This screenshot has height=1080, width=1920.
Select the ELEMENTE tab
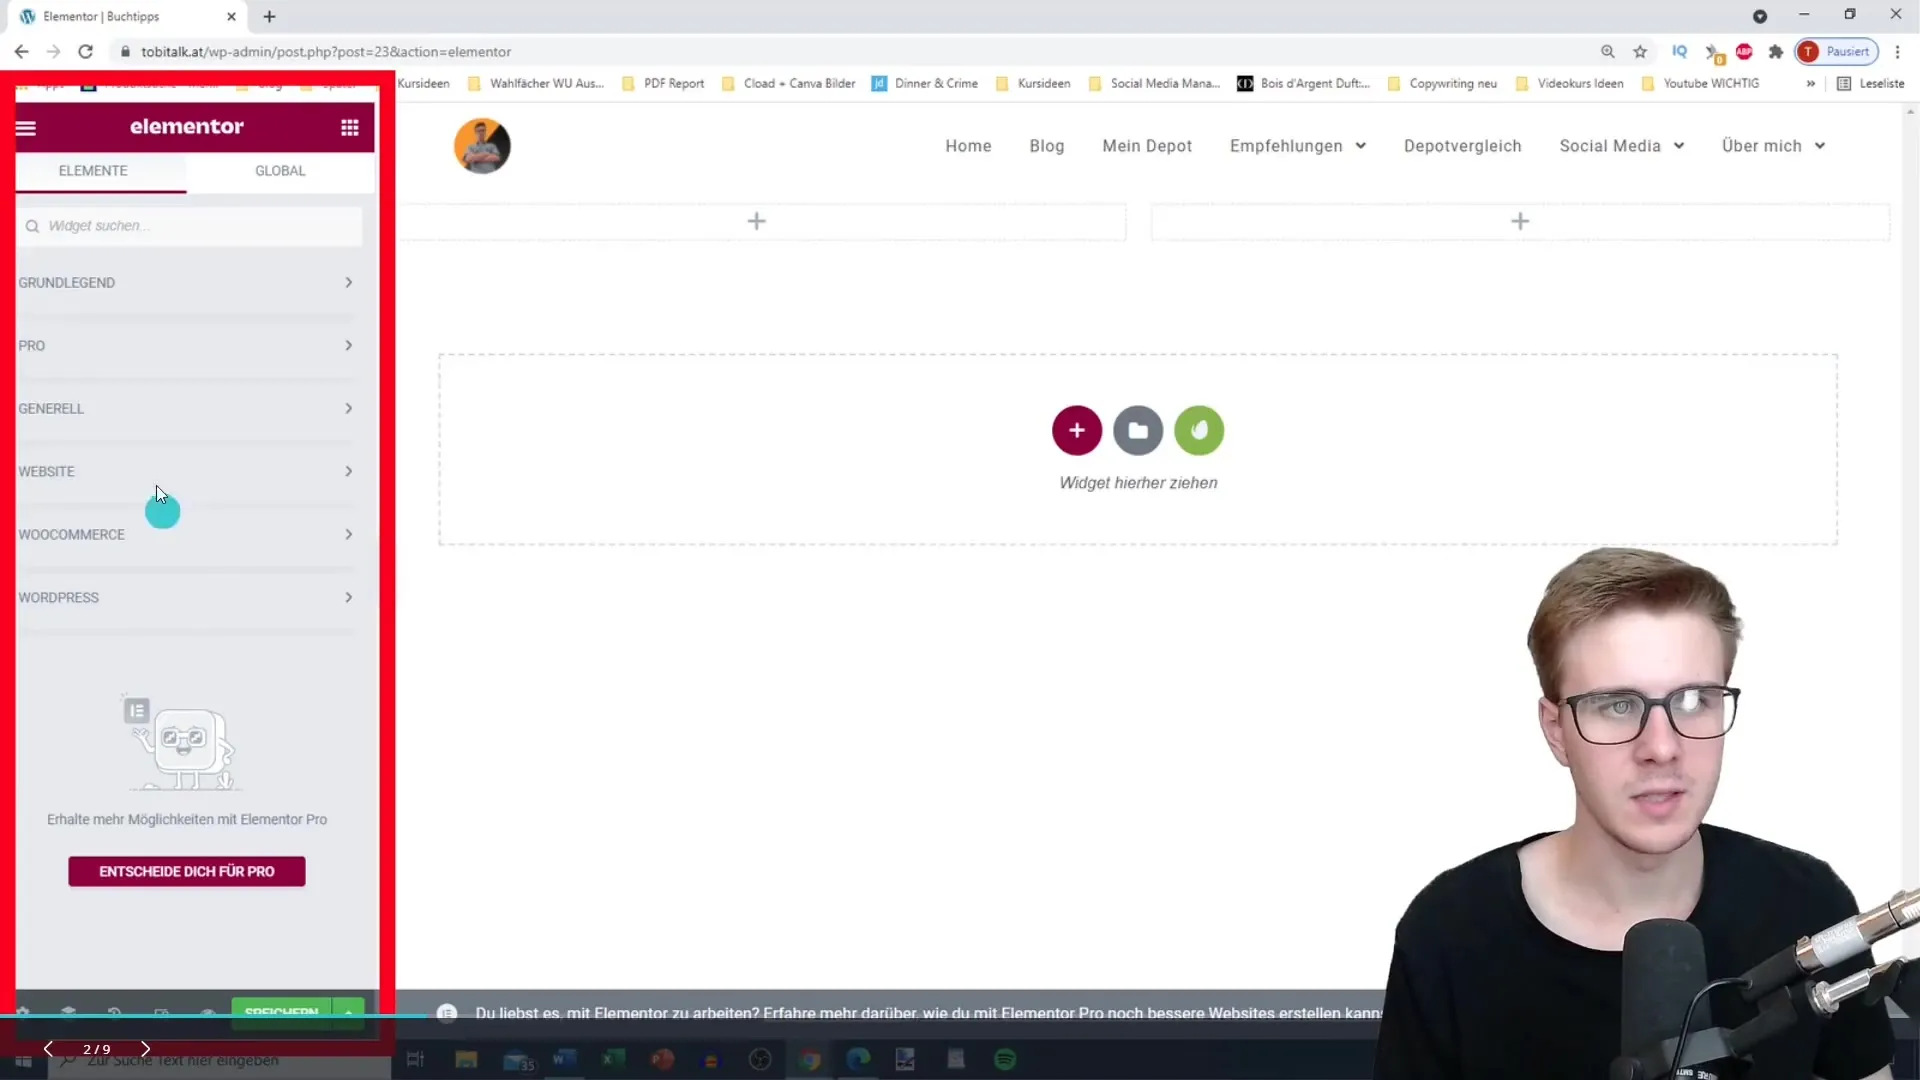click(94, 169)
